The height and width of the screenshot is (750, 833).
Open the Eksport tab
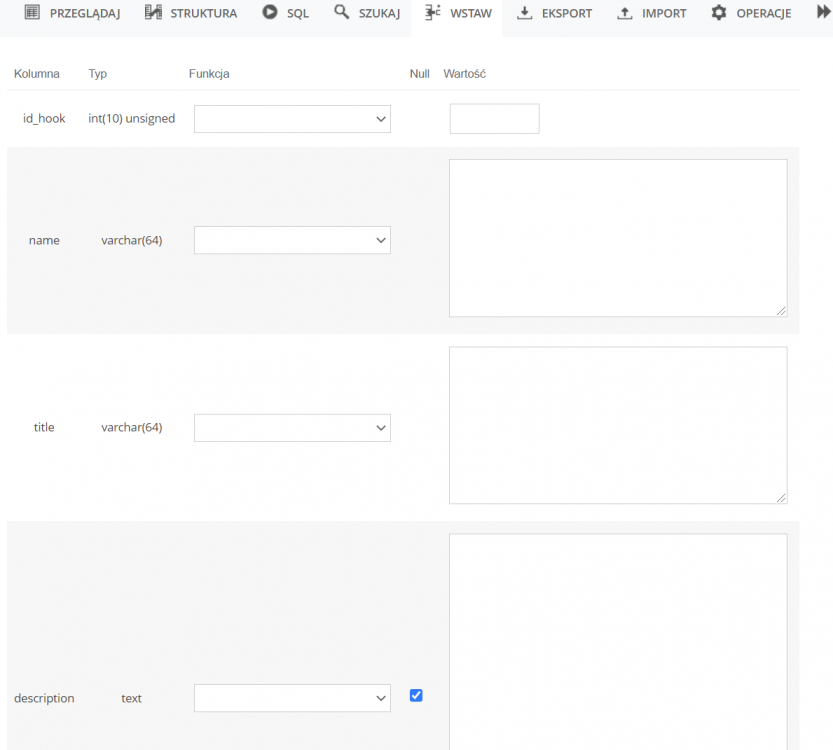[x=554, y=13]
